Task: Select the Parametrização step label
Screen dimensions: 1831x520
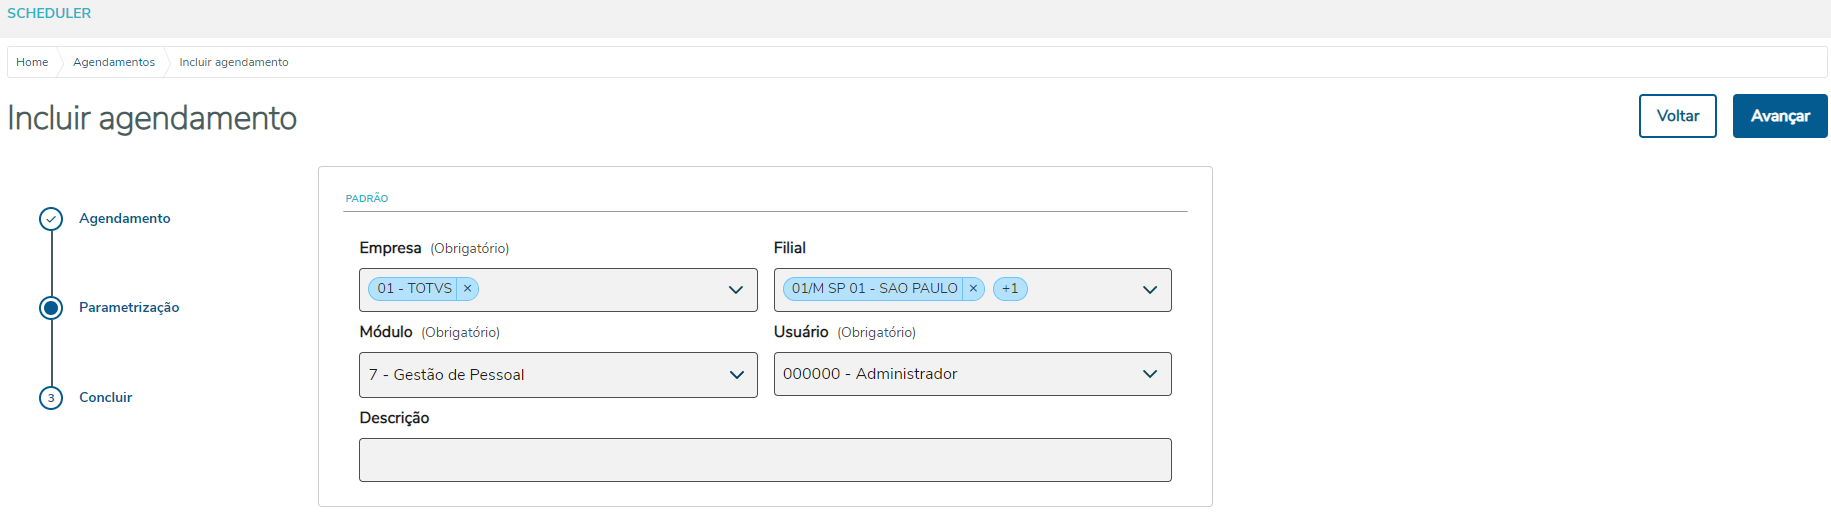Action: tap(129, 308)
